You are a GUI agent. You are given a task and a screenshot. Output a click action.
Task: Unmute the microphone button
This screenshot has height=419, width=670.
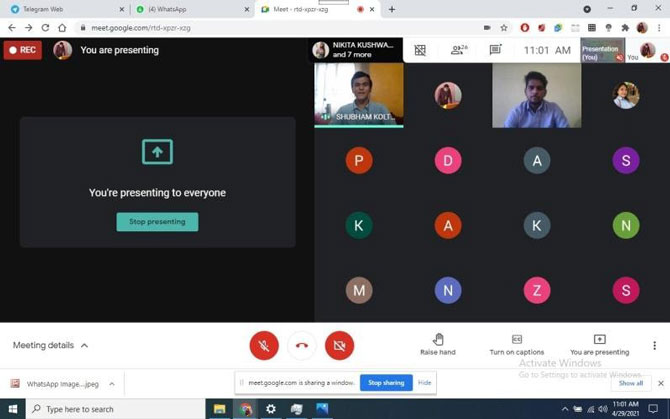click(x=264, y=345)
